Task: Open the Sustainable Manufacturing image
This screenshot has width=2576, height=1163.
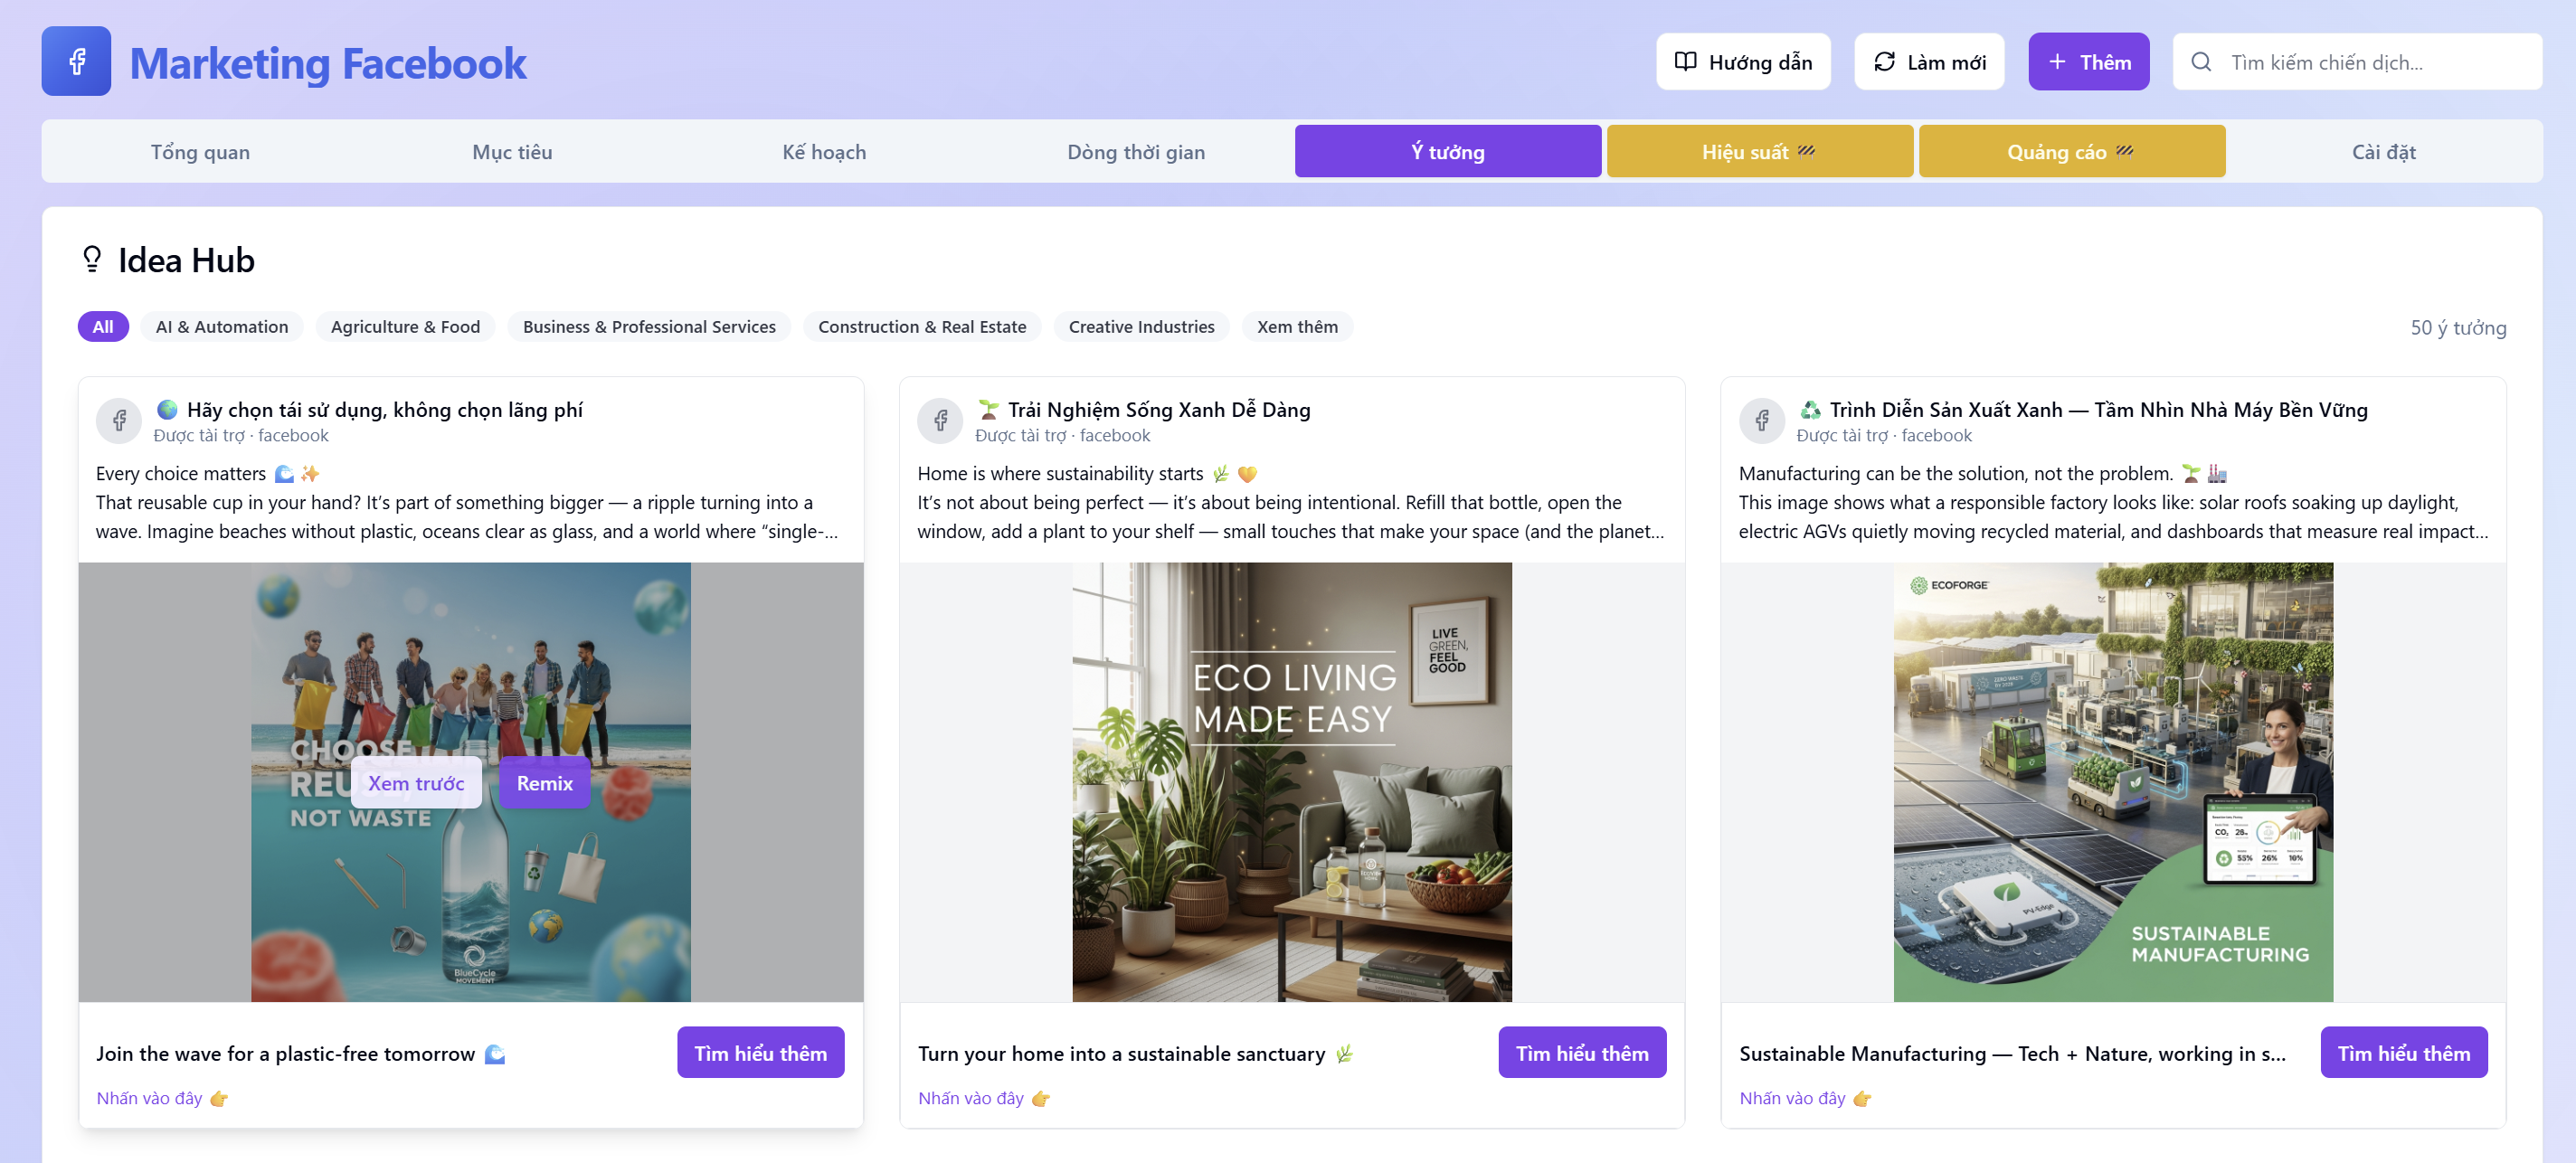Action: coord(2113,782)
